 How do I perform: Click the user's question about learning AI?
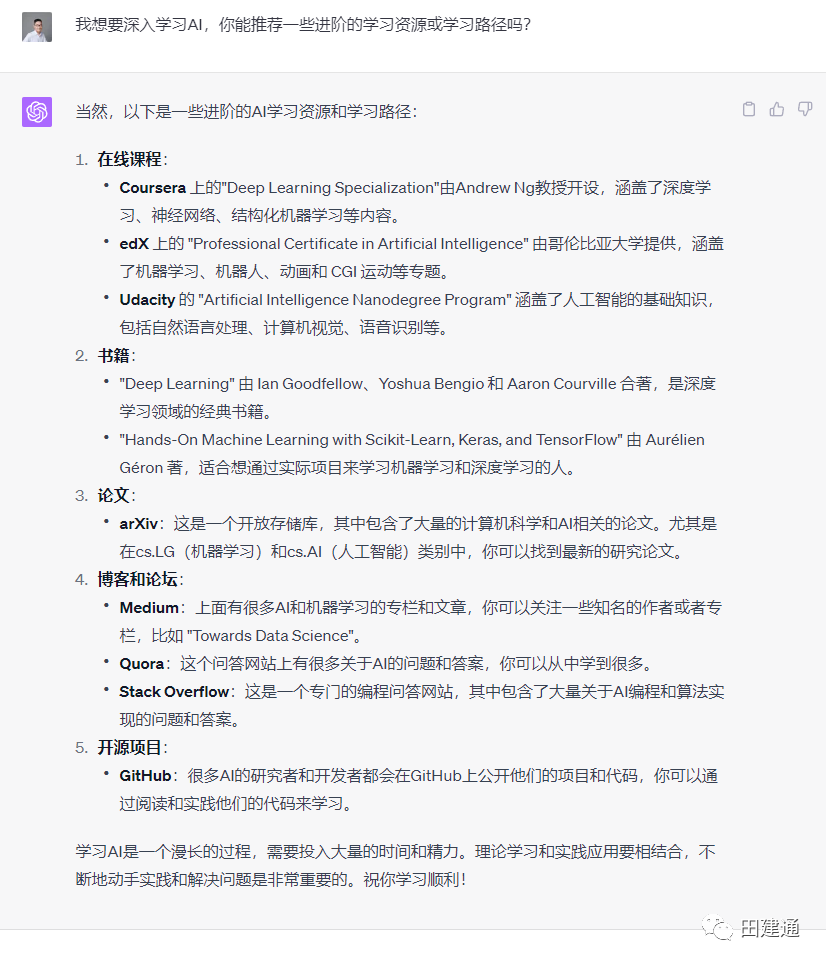tap(302, 24)
